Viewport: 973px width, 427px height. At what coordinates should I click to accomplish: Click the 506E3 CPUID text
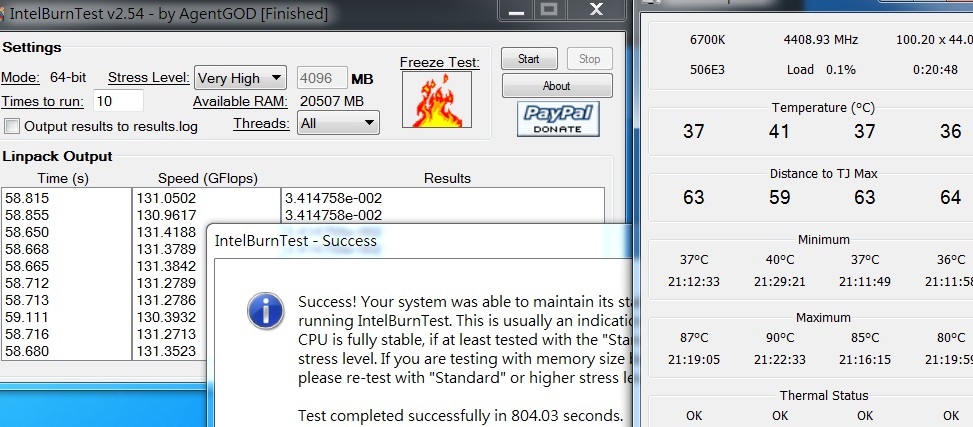(x=707, y=70)
